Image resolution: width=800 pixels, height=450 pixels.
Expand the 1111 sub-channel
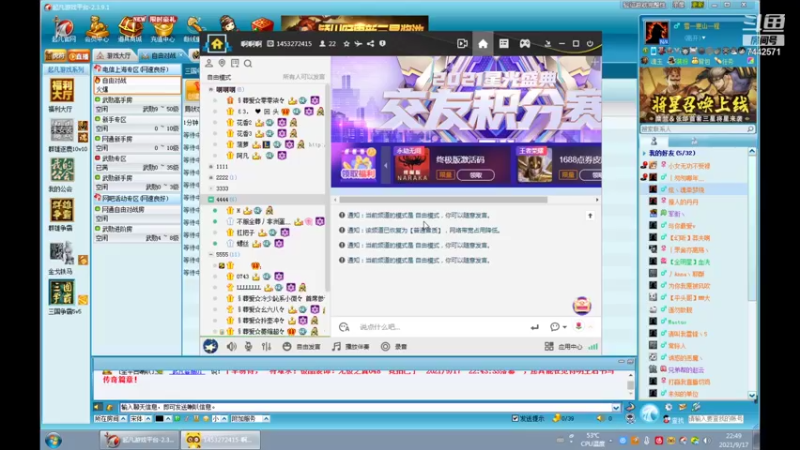click(x=211, y=166)
